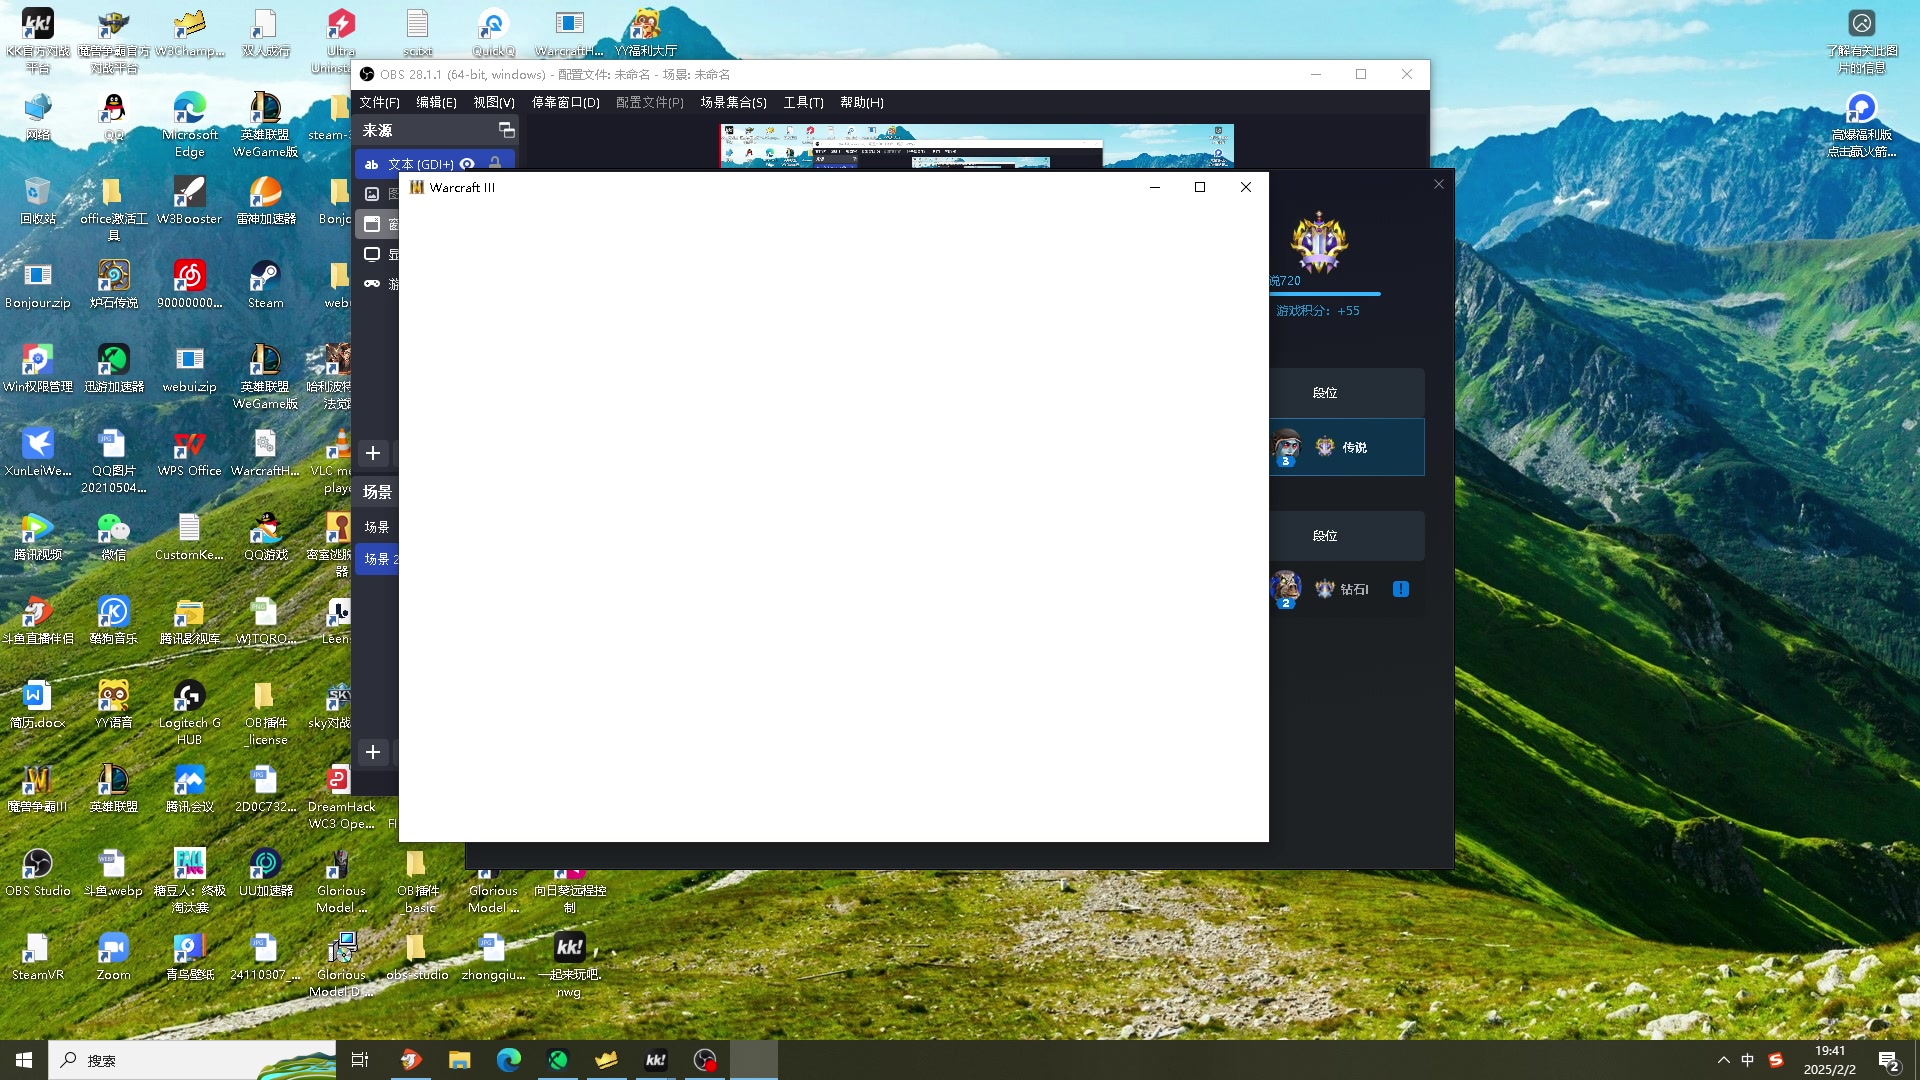Open Logitech G HUB desktop icon
1920x1080 pixels.
pyautogui.click(x=190, y=713)
